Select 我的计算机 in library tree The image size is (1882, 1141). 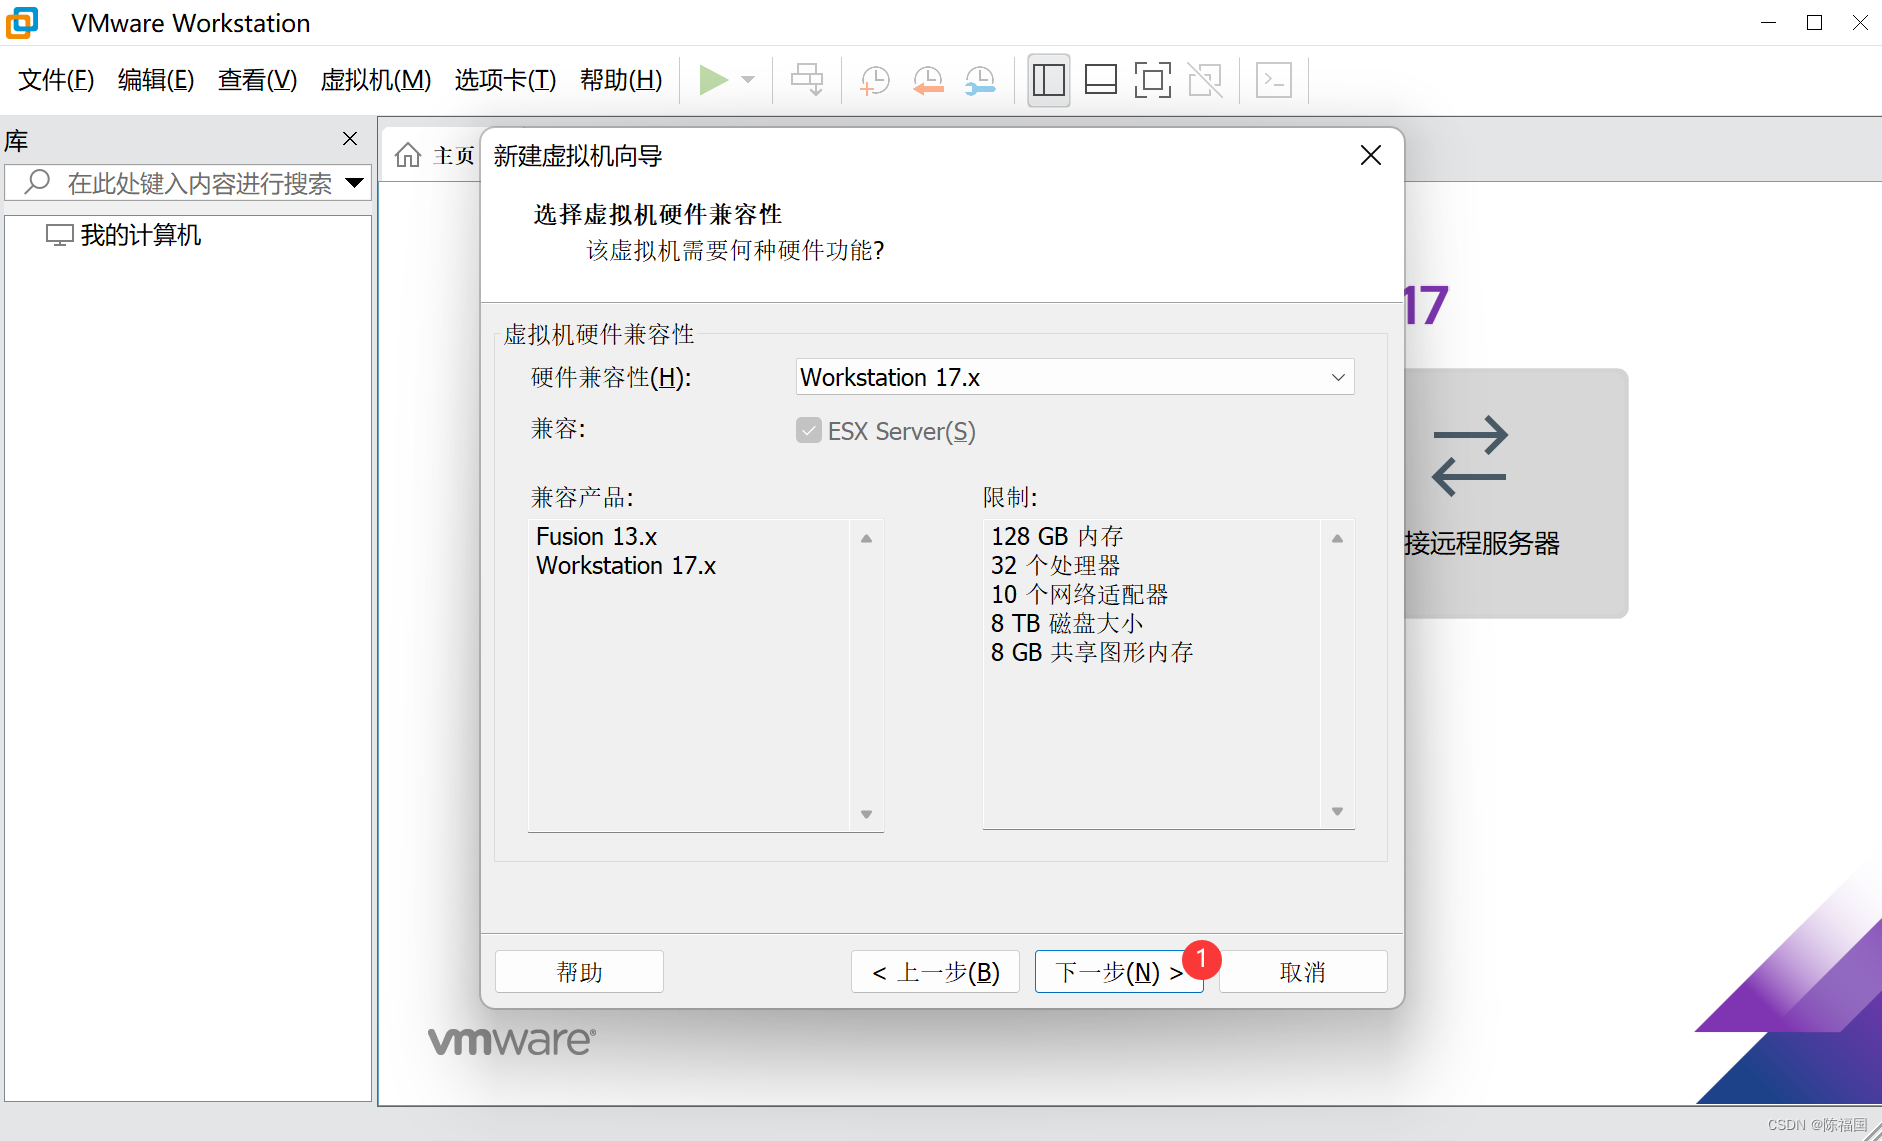pyautogui.click(x=124, y=235)
